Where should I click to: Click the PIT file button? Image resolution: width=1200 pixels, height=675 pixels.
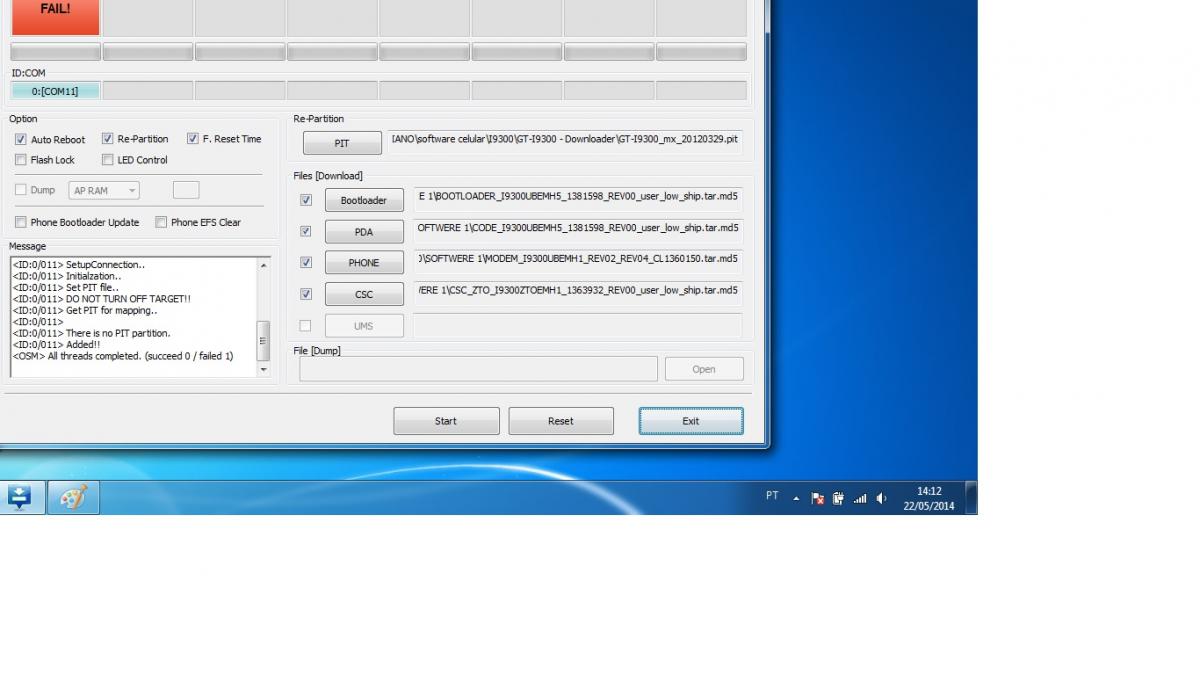pos(342,143)
